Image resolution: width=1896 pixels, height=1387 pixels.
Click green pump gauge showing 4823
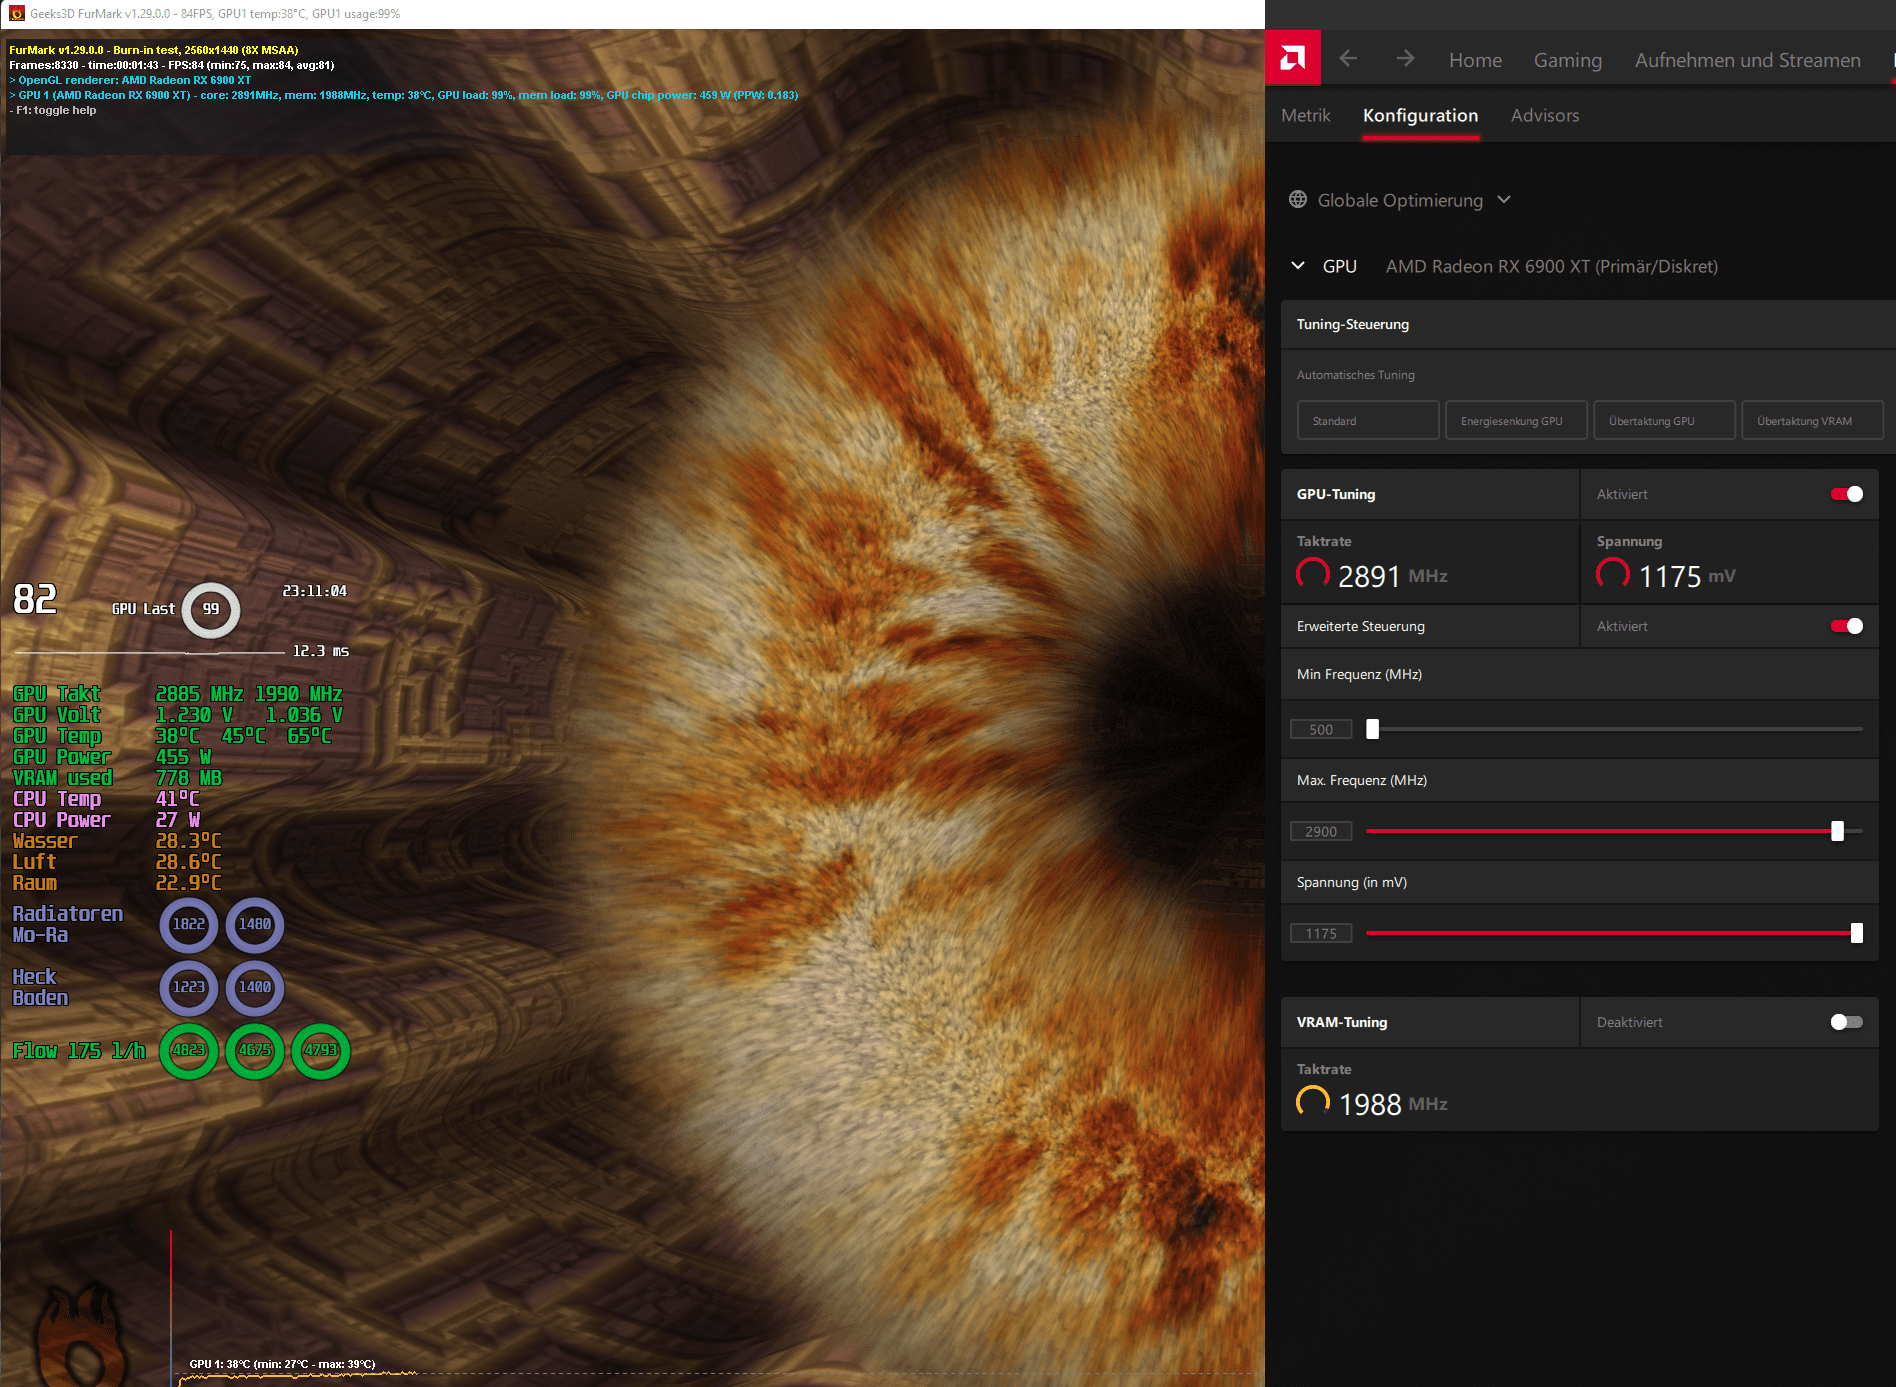point(189,1051)
